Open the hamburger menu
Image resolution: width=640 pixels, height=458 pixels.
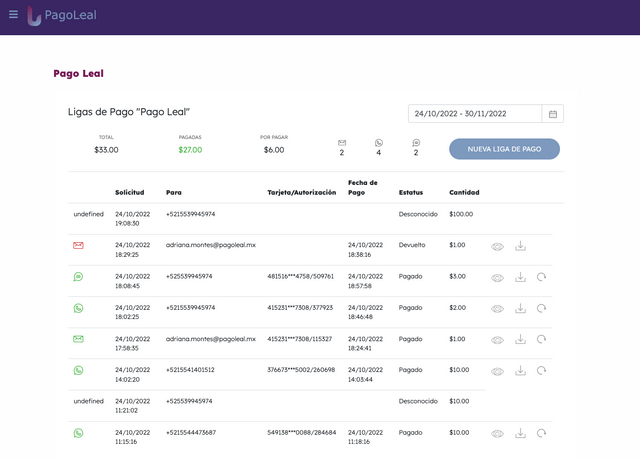click(13, 15)
